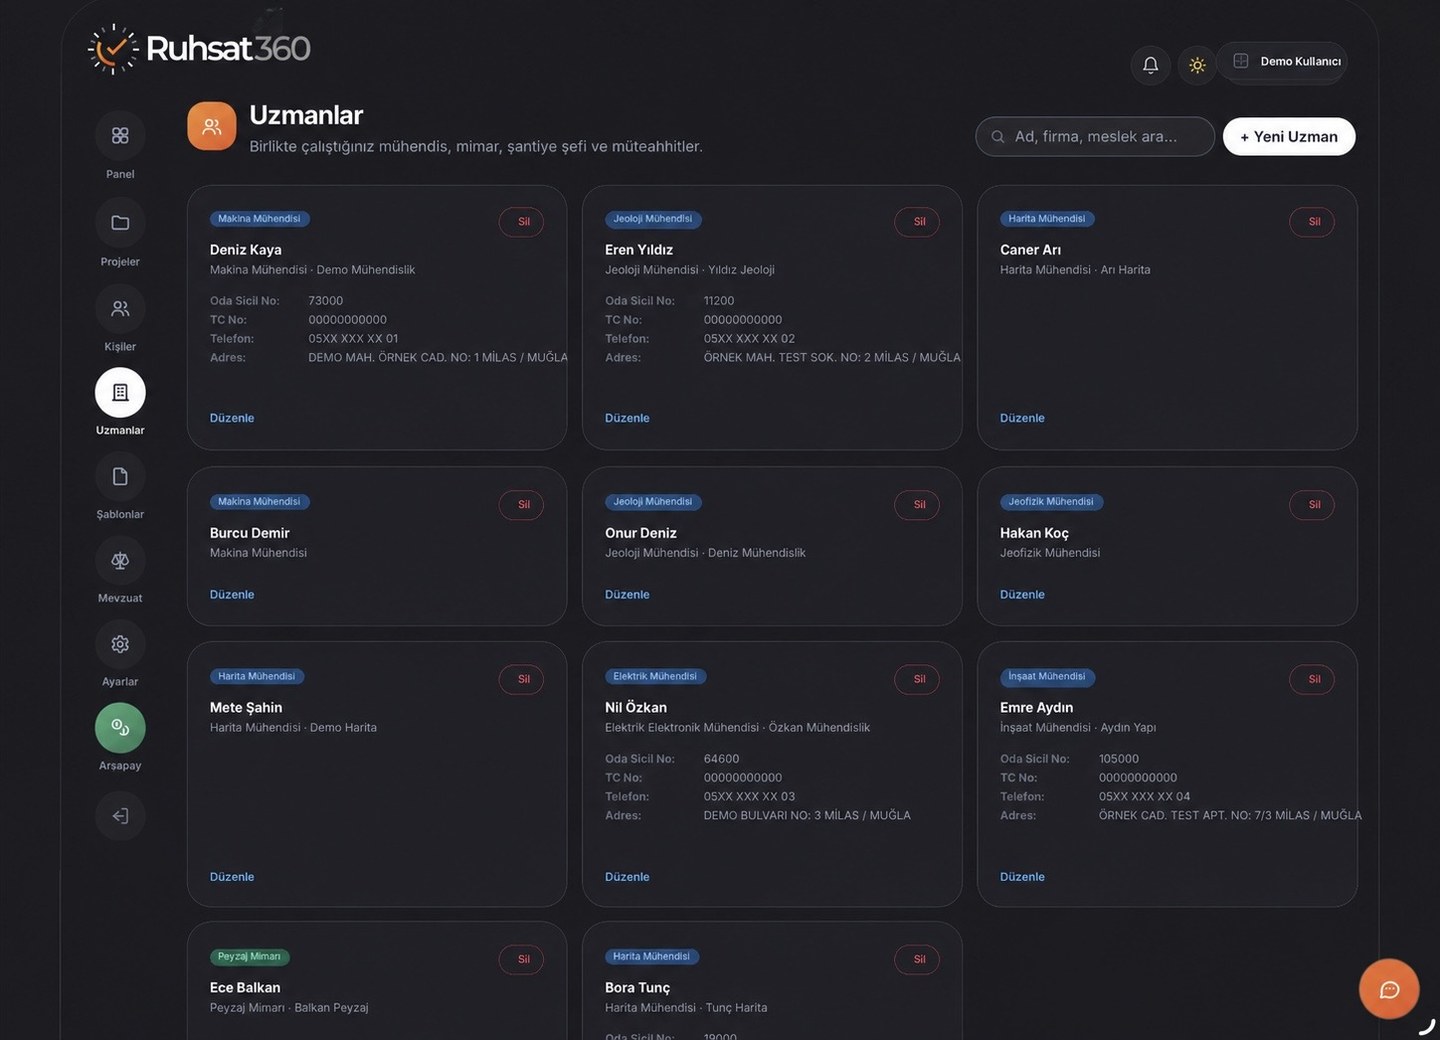The image size is (1440, 1040).
Task: Open the orange chat support bubble
Action: click(1389, 989)
